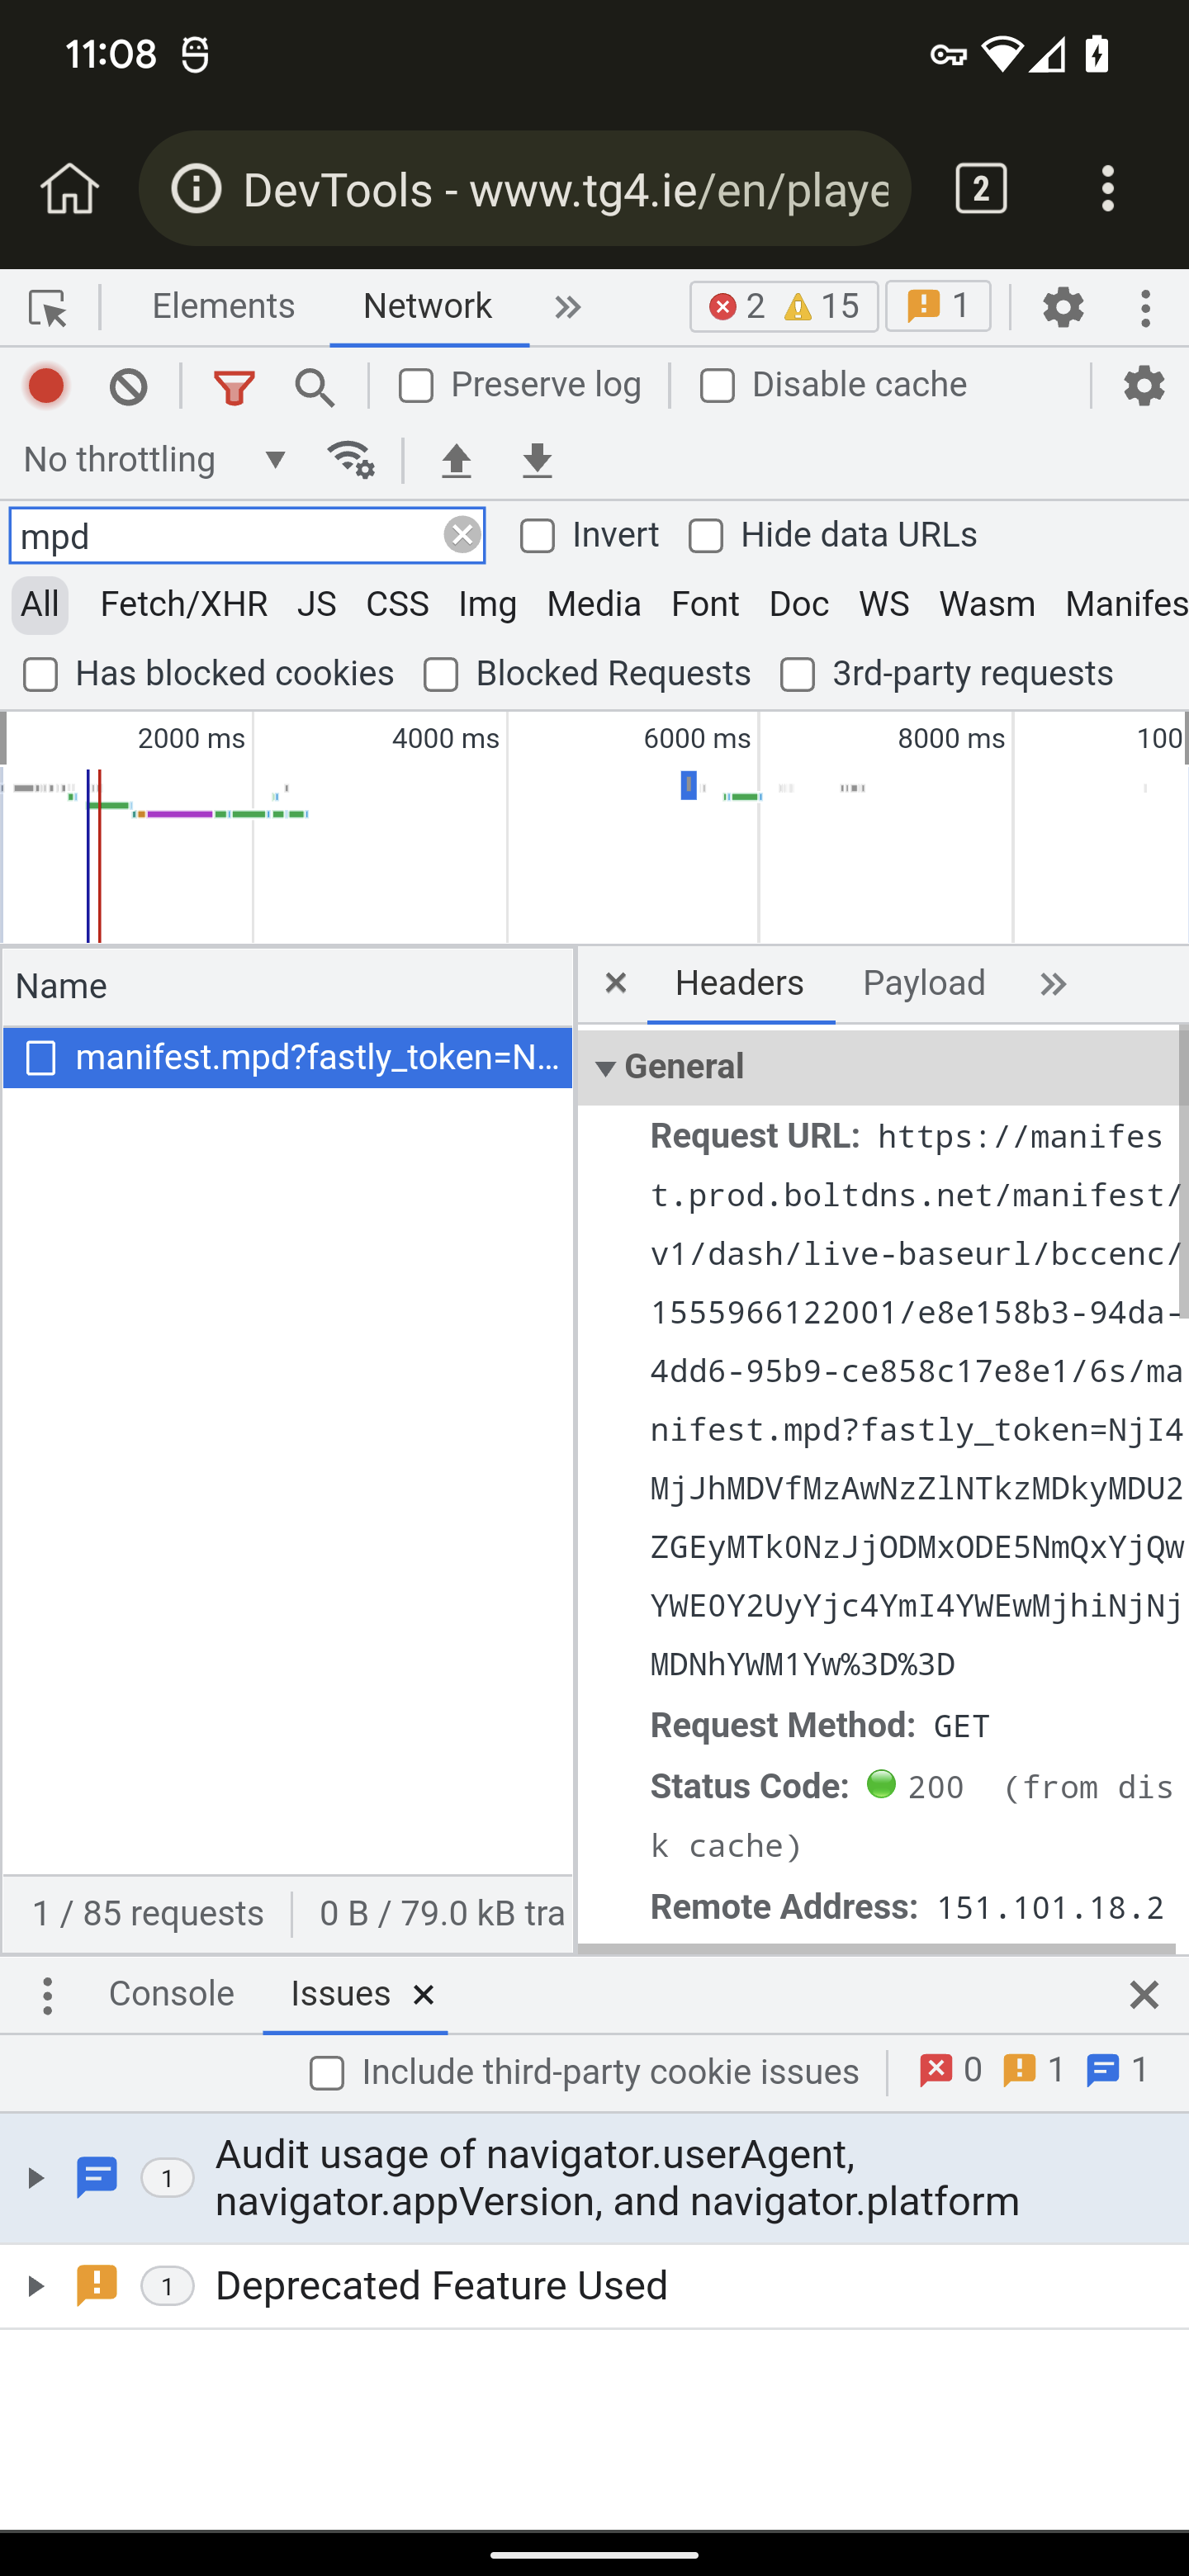Image resolution: width=1189 pixels, height=2576 pixels.
Task: Open the No throttling dropdown
Action: tap(155, 460)
